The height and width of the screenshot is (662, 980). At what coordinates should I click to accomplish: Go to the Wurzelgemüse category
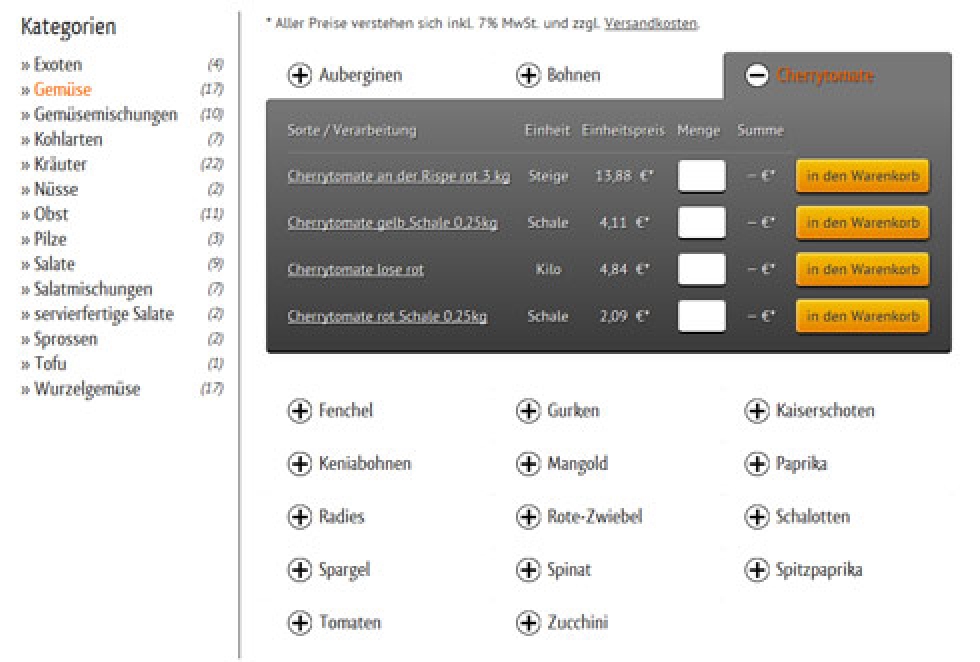coord(86,390)
